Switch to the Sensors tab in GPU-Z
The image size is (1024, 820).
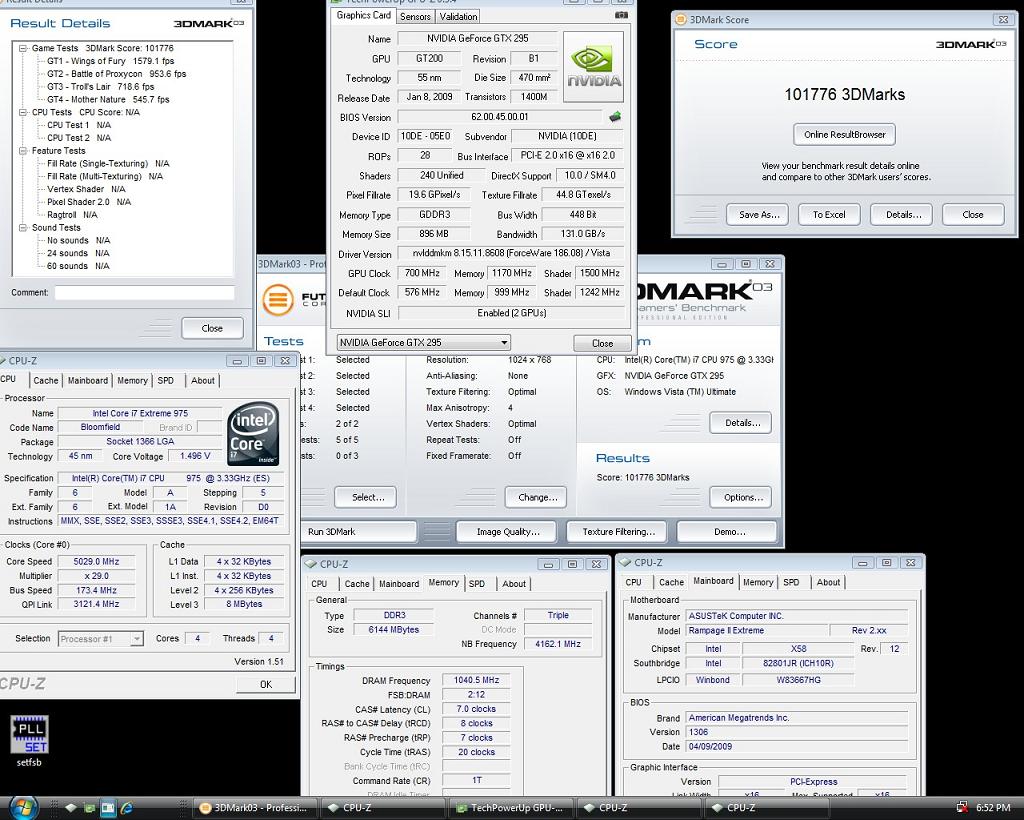[415, 16]
